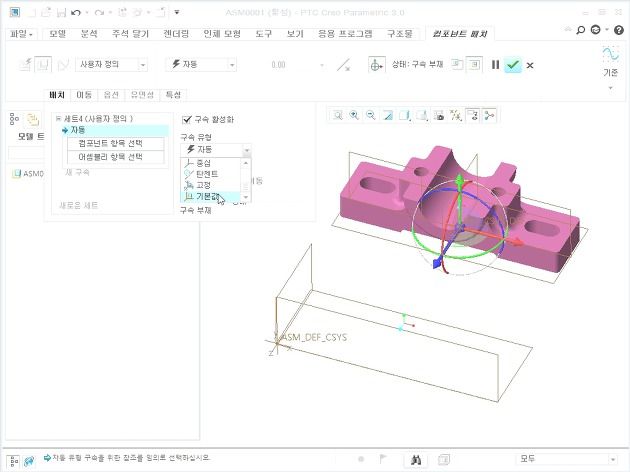Click the Save disk icon in quick access toolbar

(x=61, y=12)
